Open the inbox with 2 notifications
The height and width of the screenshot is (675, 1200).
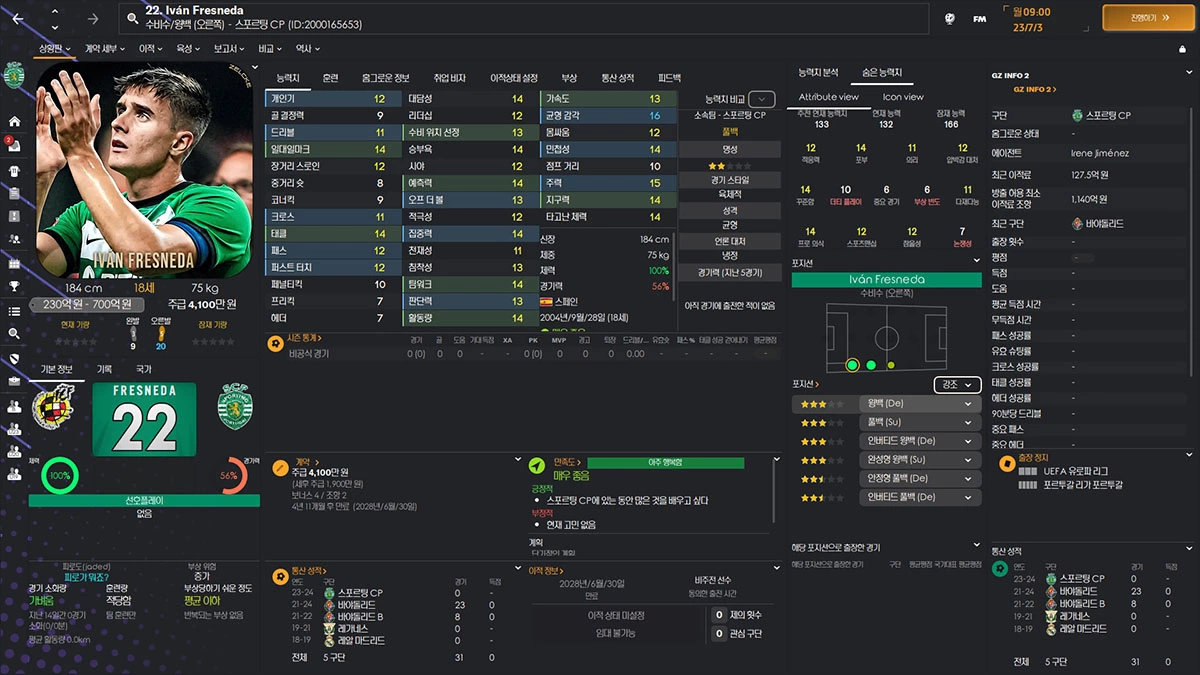click(x=14, y=145)
